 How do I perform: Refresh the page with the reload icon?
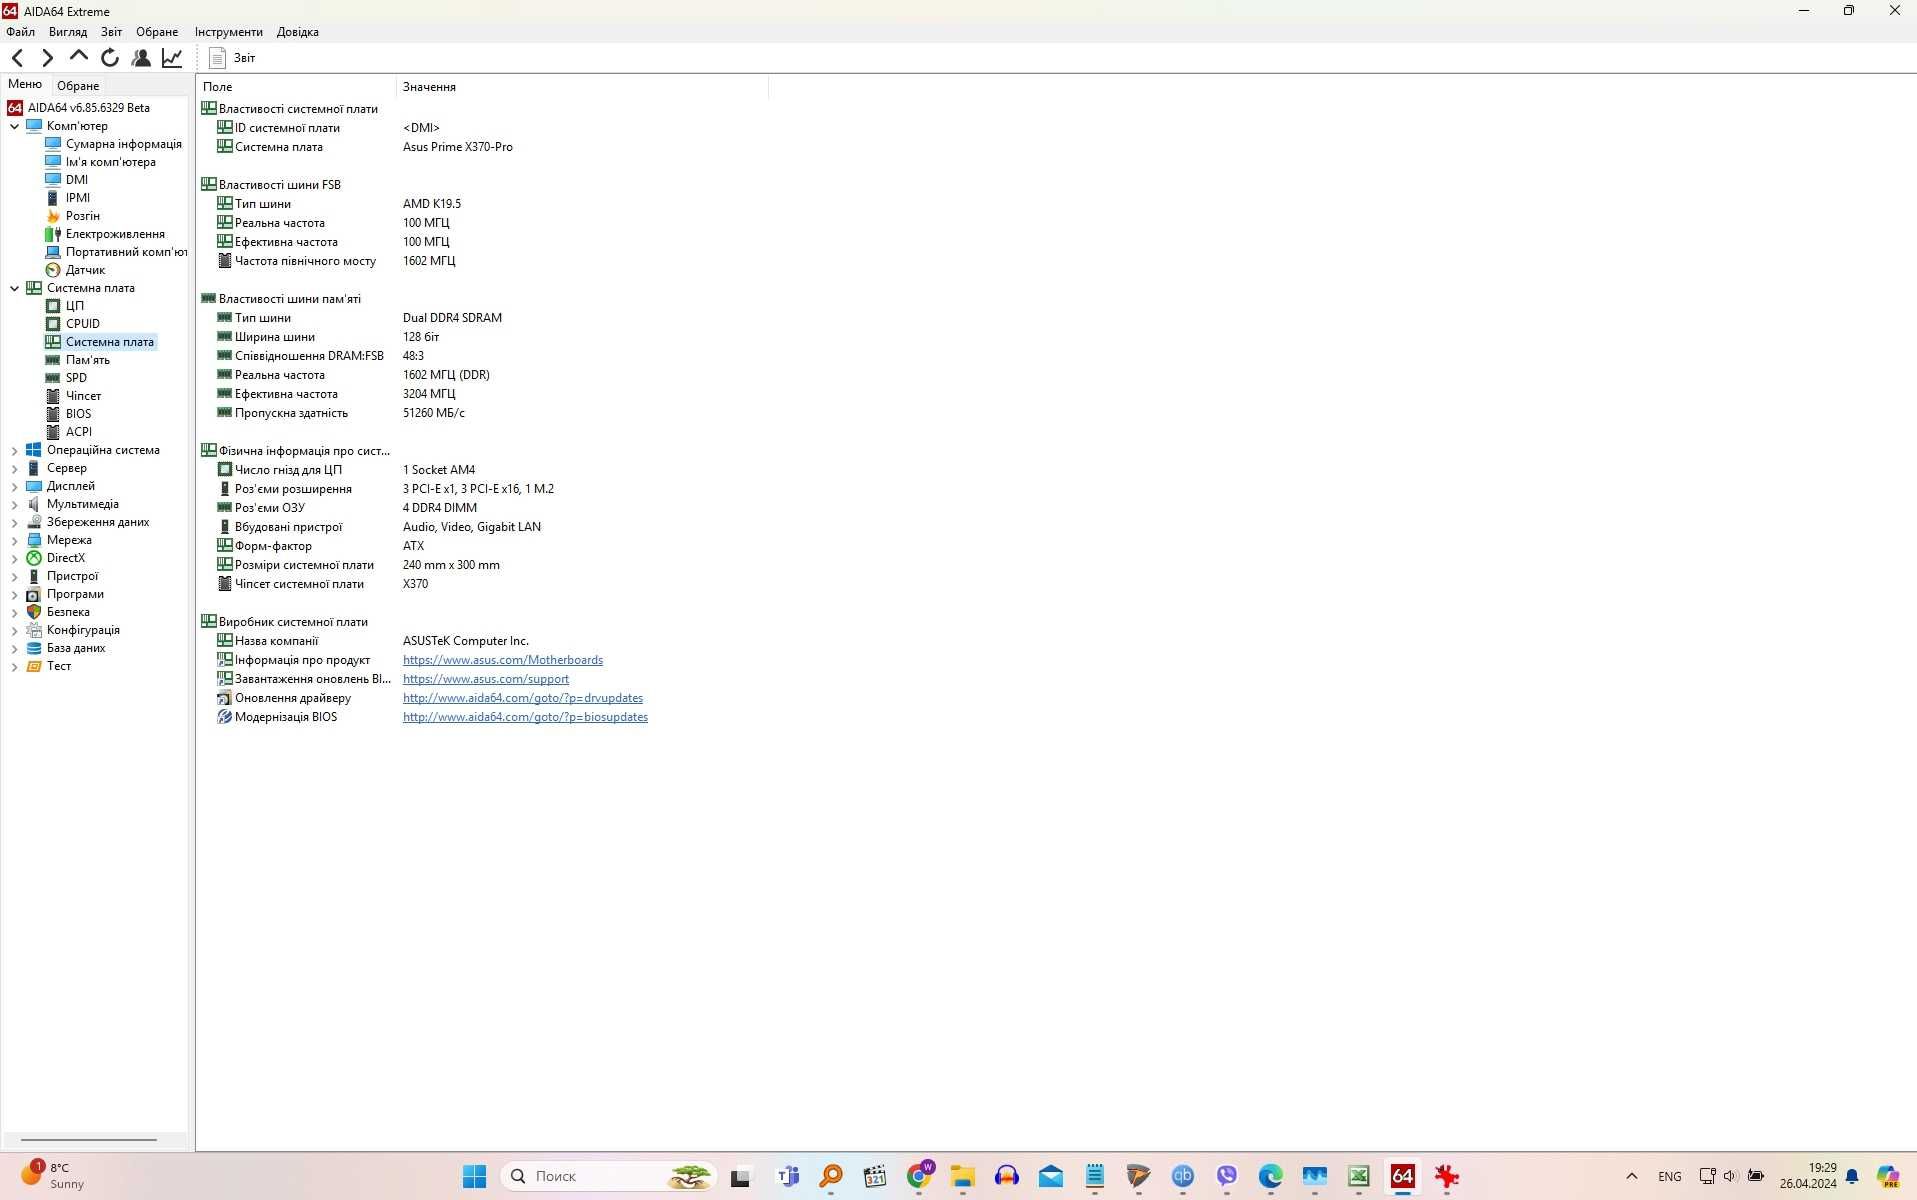pyautogui.click(x=110, y=58)
